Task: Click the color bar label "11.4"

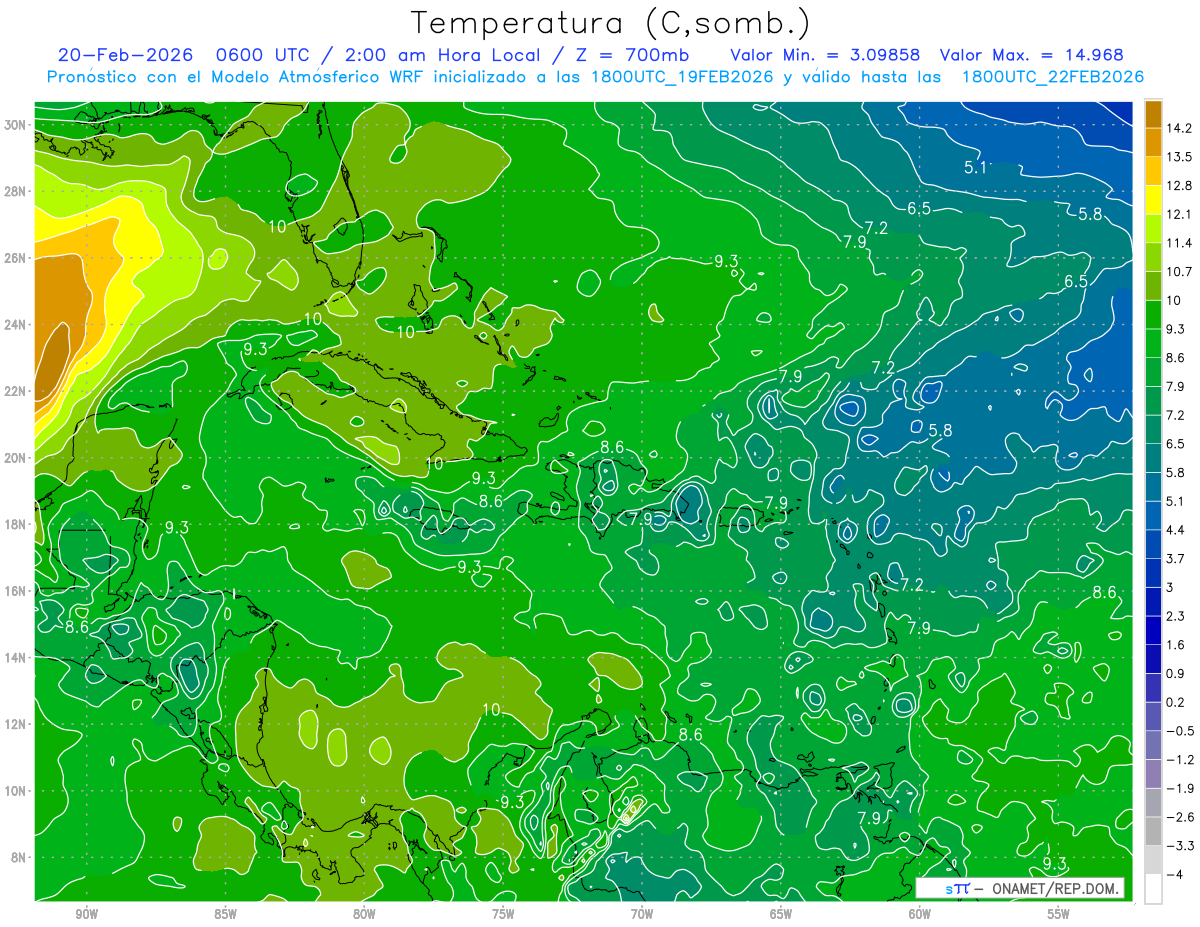Action: [1179, 242]
